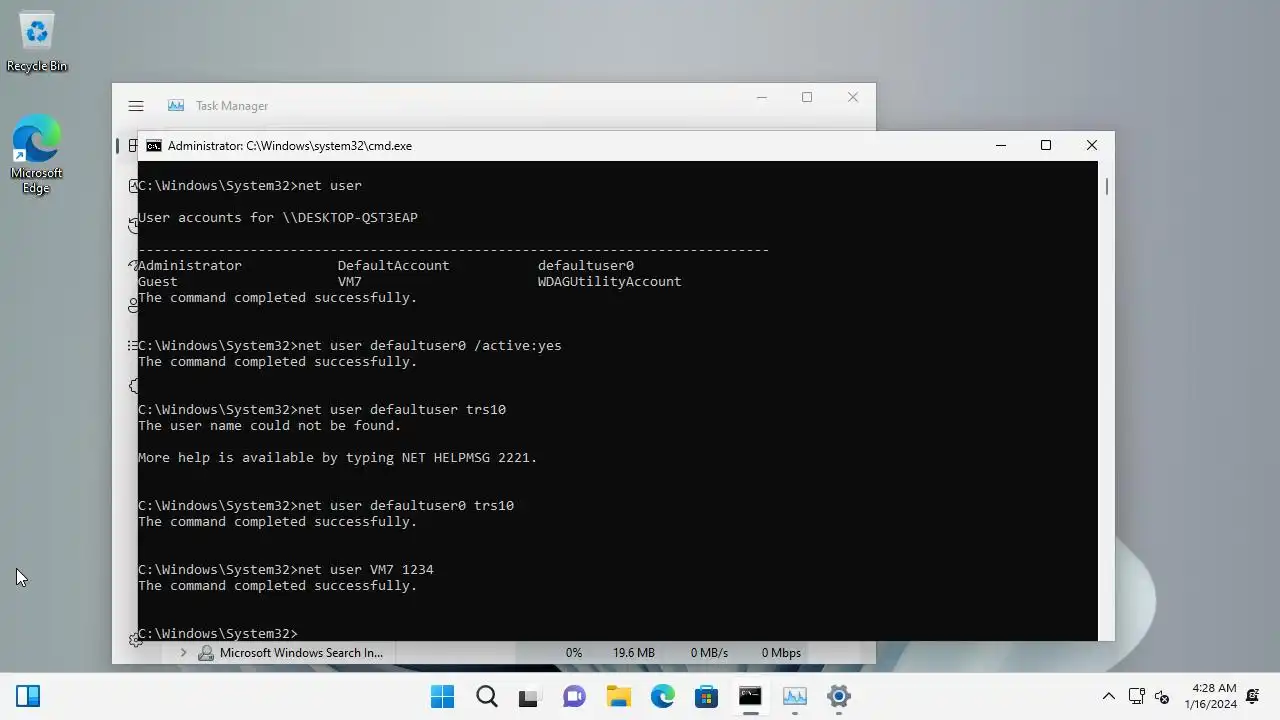Click the Windows Search Indexer process icon
The height and width of the screenshot is (720, 1280).
[x=206, y=653]
